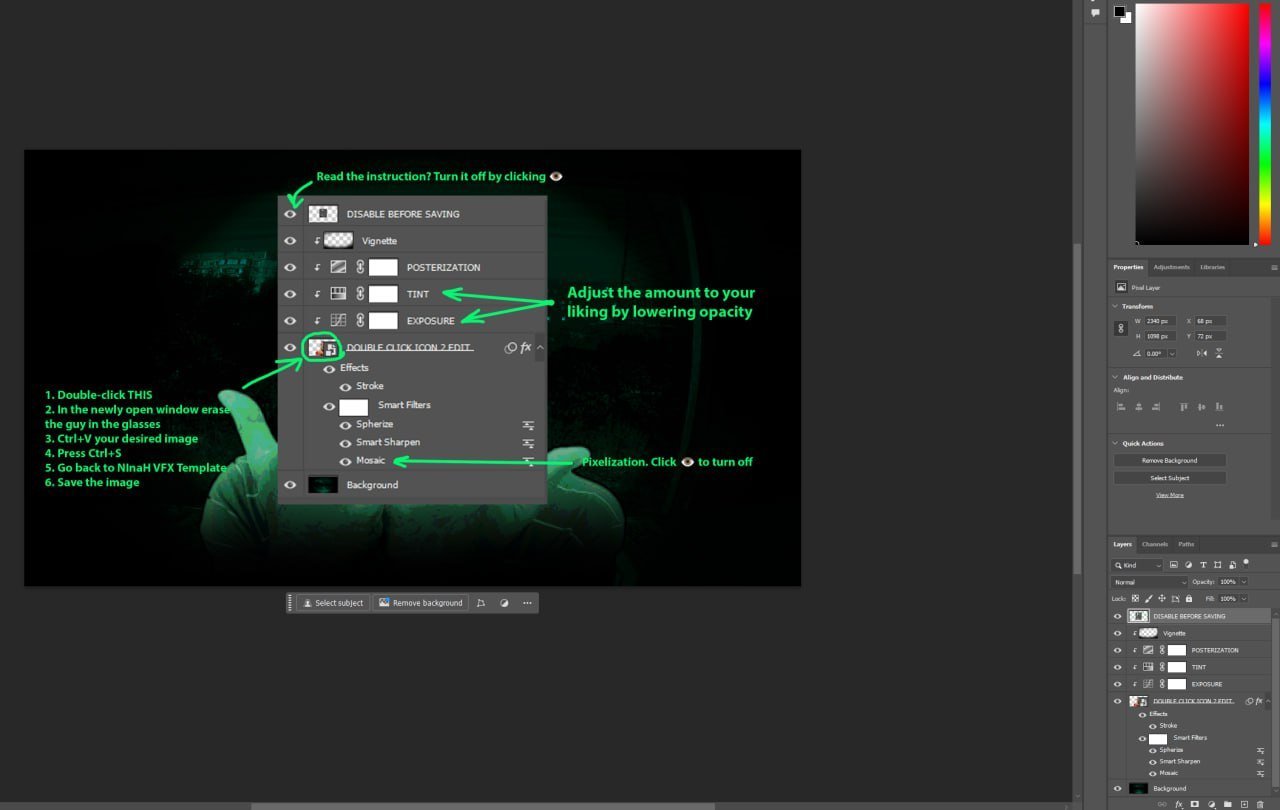This screenshot has height=810, width=1280.
Task: Open Mosaic filter blending options icon
Action: tap(1260, 773)
